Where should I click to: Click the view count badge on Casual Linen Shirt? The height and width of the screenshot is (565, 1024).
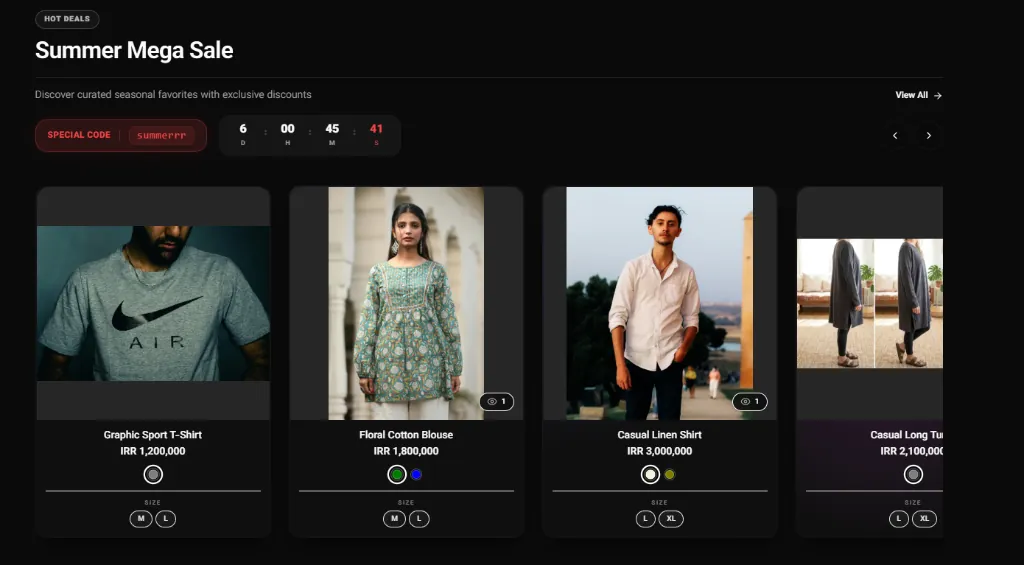pyautogui.click(x=750, y=402)
